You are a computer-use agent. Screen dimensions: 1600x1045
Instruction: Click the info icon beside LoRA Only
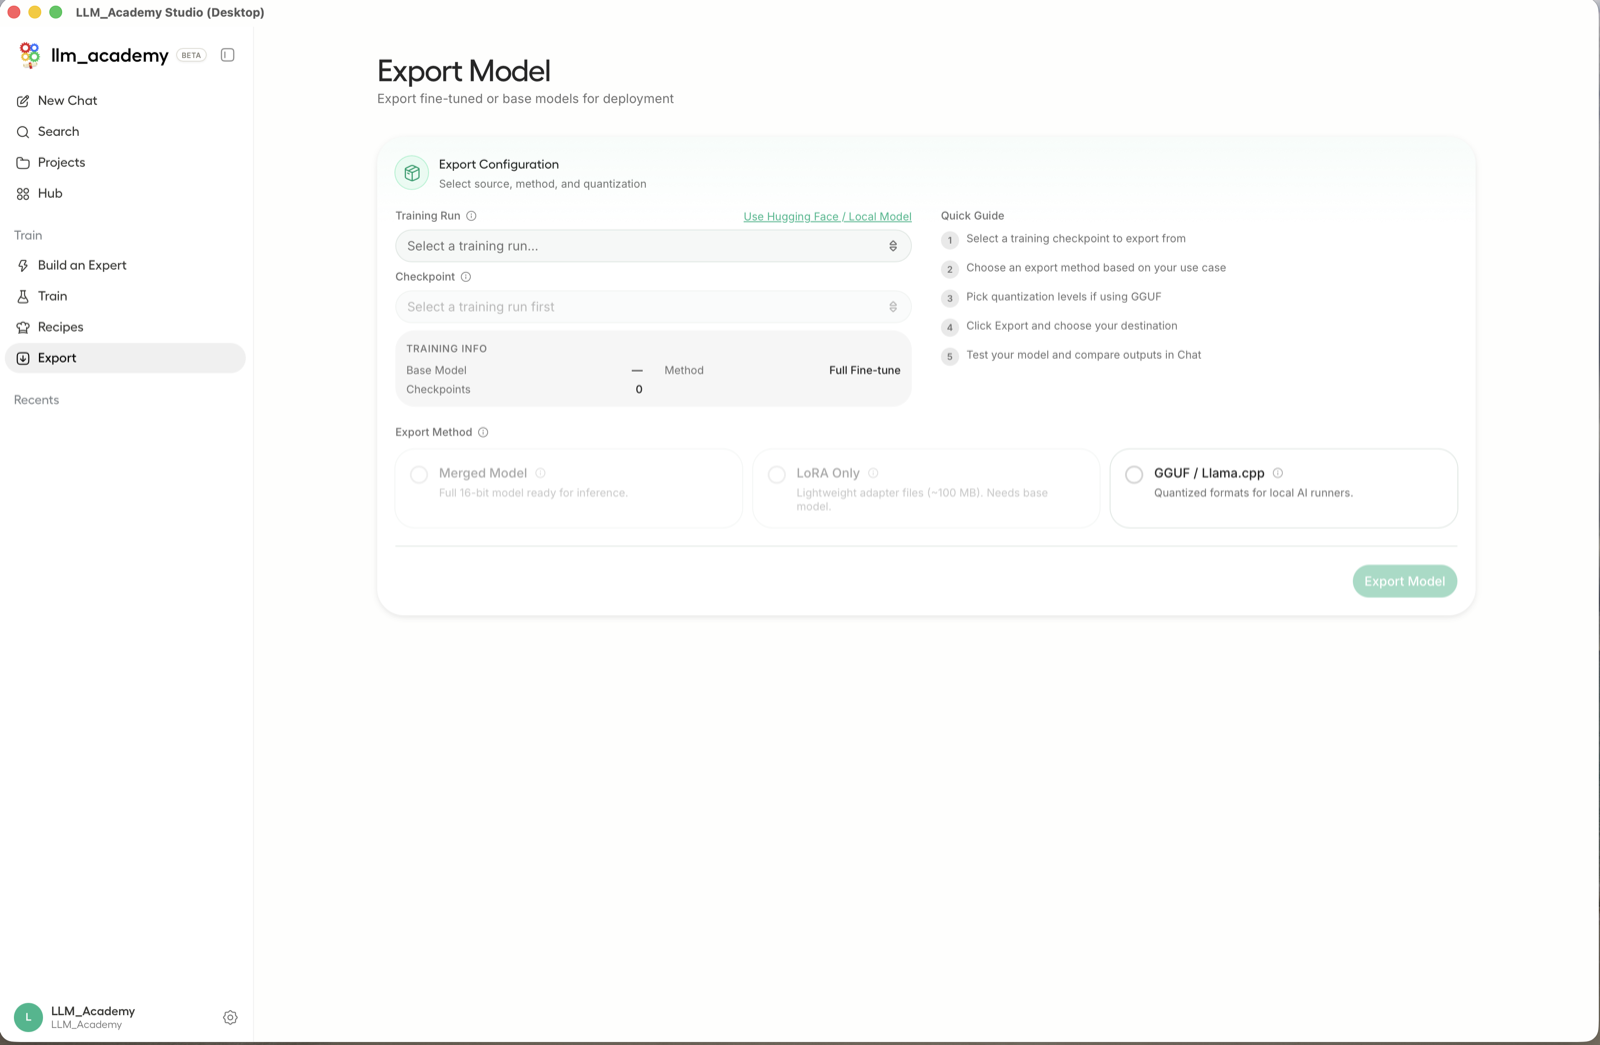[x=873, y=473]
